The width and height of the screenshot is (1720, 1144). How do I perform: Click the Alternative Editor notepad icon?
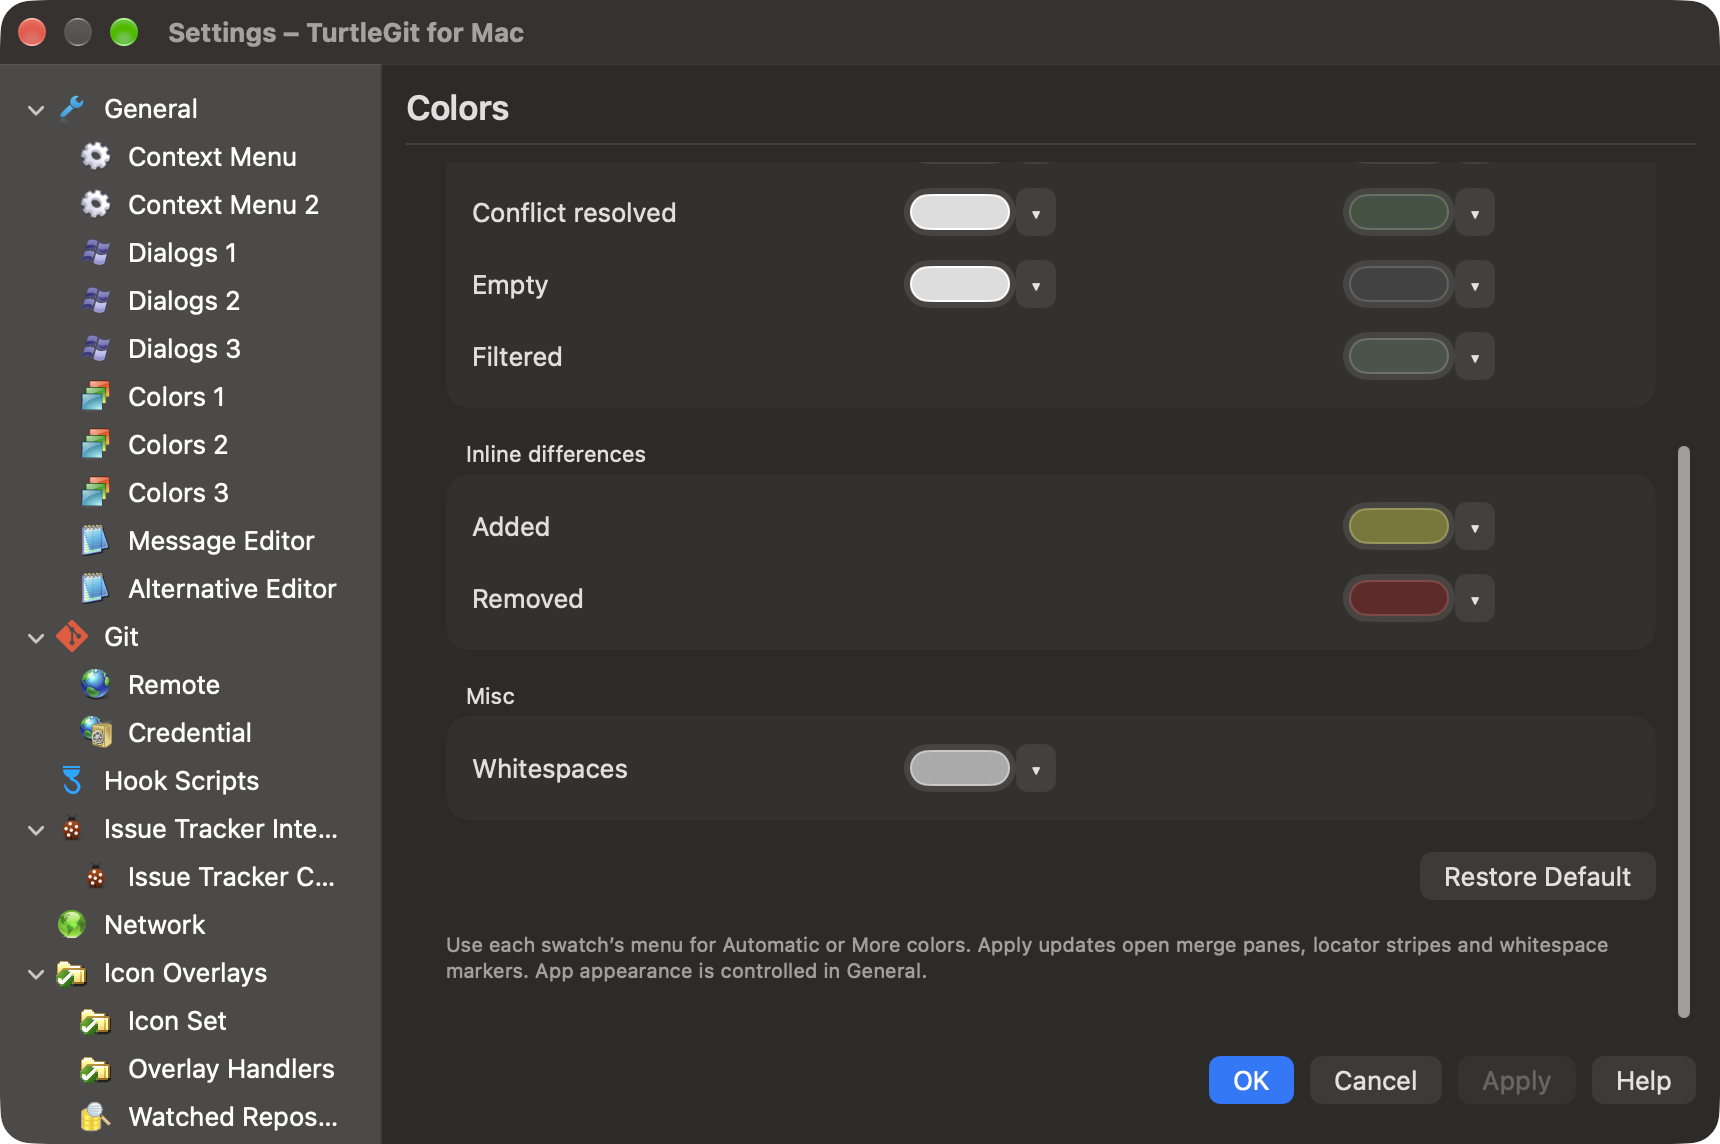pyautogui.click(x=96, y=588)
